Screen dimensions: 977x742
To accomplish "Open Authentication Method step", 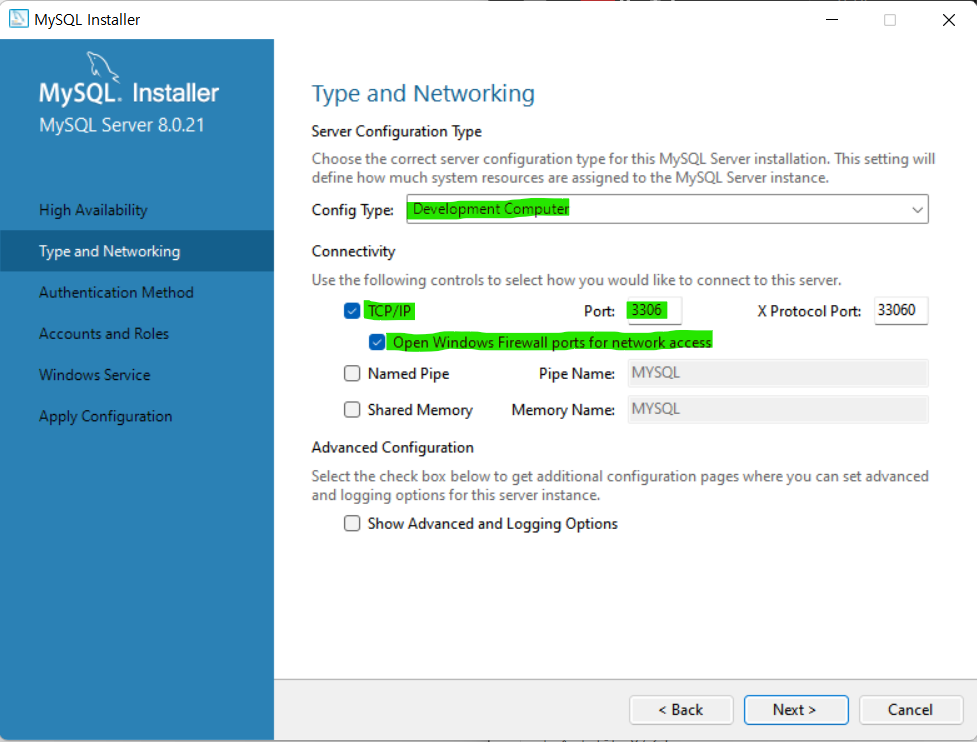I will 117,292.
